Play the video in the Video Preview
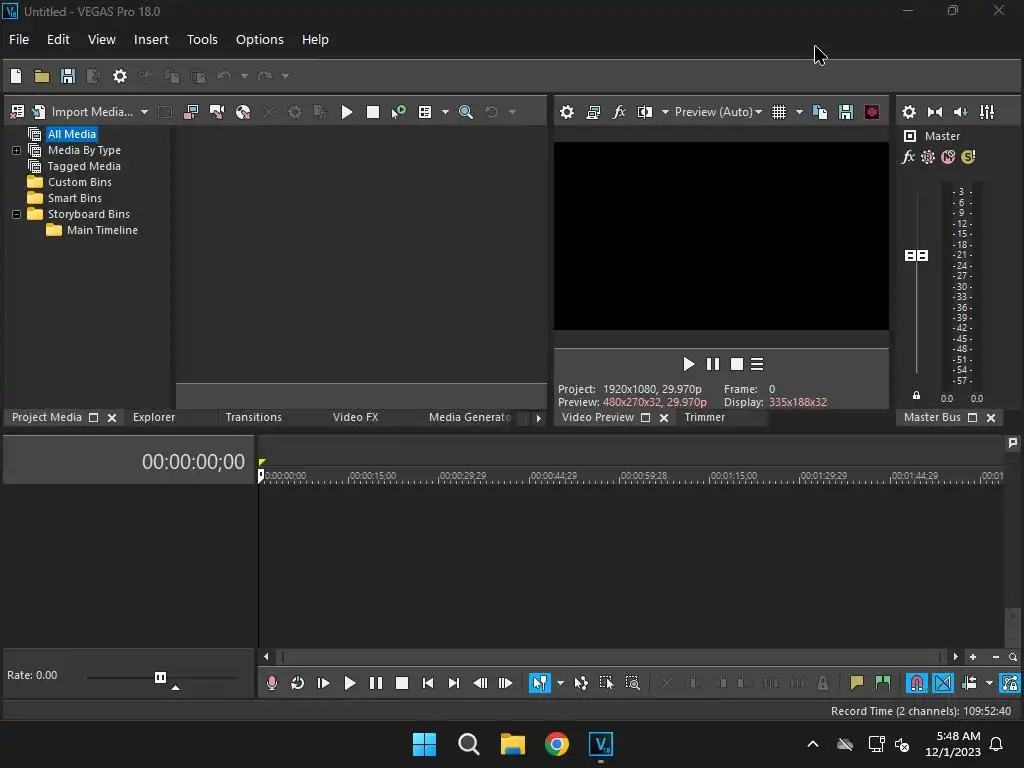 pos(688,364)
